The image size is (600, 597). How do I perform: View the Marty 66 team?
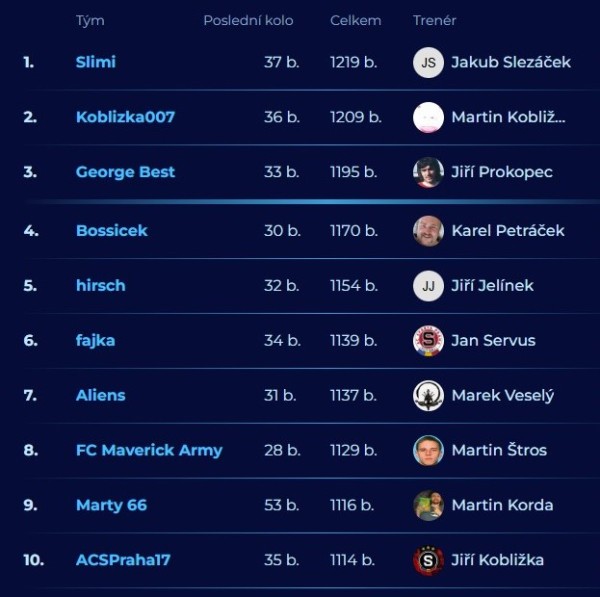pyautogui.click(x=111, y=505)
